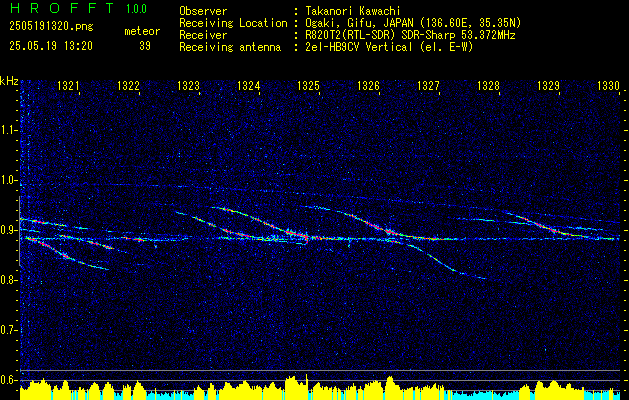The image size is (629, 400).
Task: Select the 1323 time tick label
Action: point(189,85)
